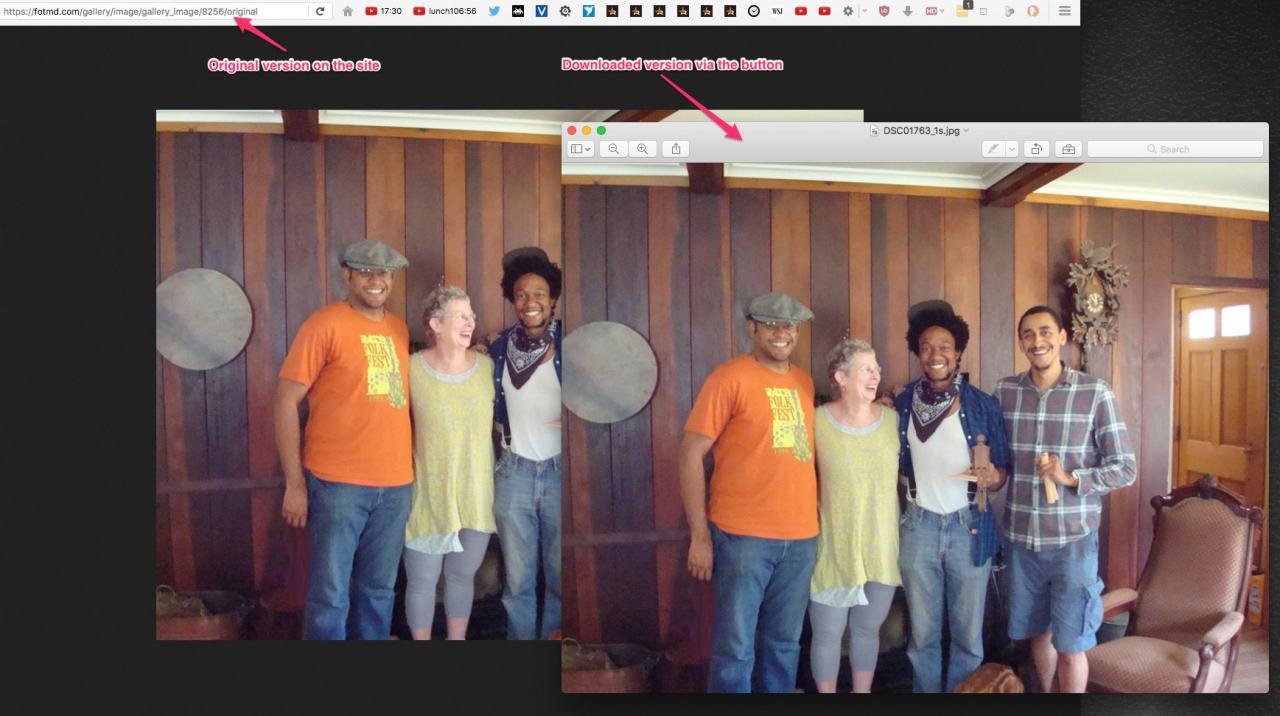Screen dimensions: 1280x716
Task: Click Zoom Out in Preview toolbar
Action: tap(613, 149)
